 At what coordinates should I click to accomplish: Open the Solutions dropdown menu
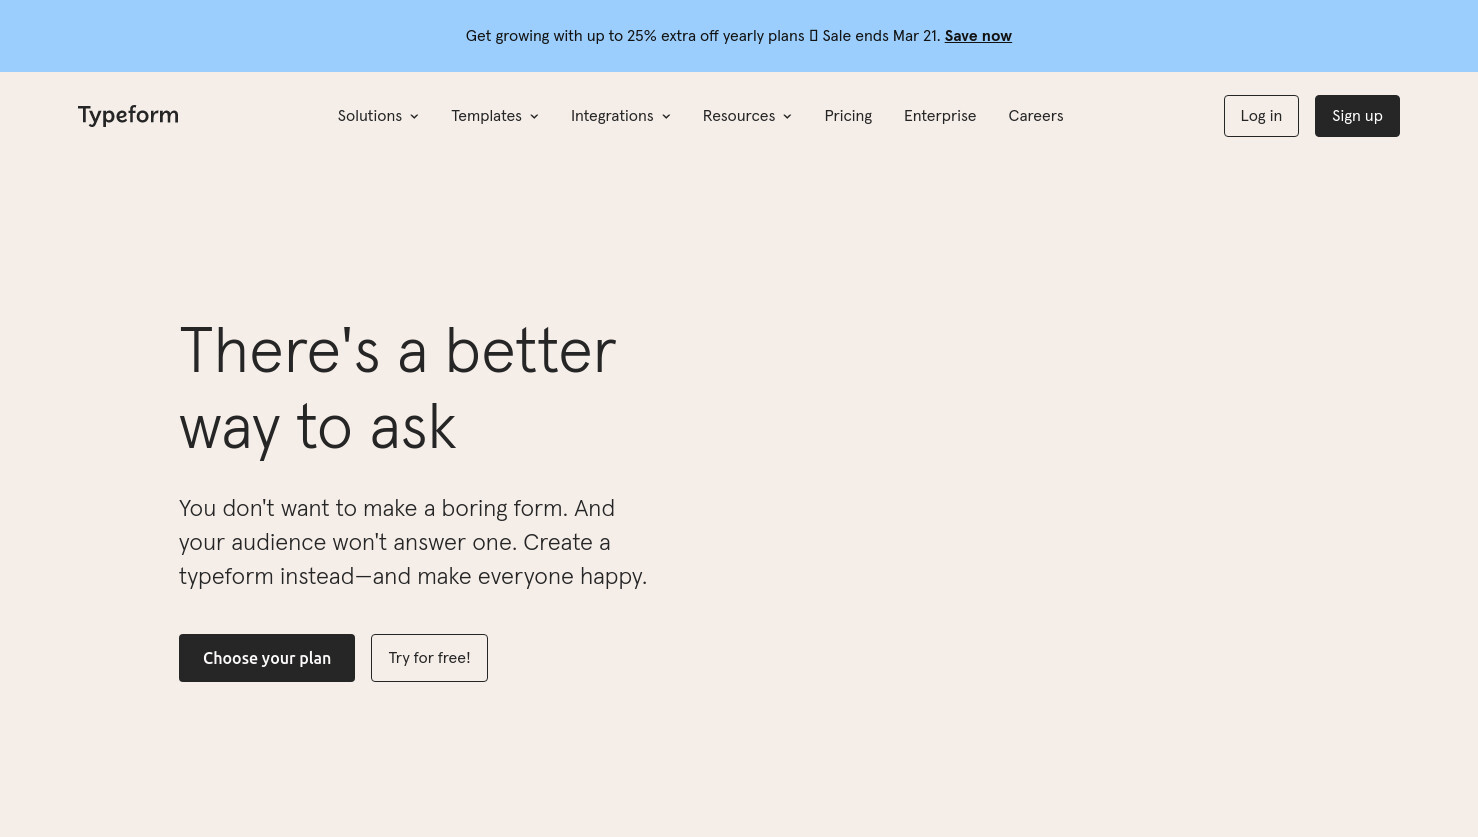coord(378,116)
